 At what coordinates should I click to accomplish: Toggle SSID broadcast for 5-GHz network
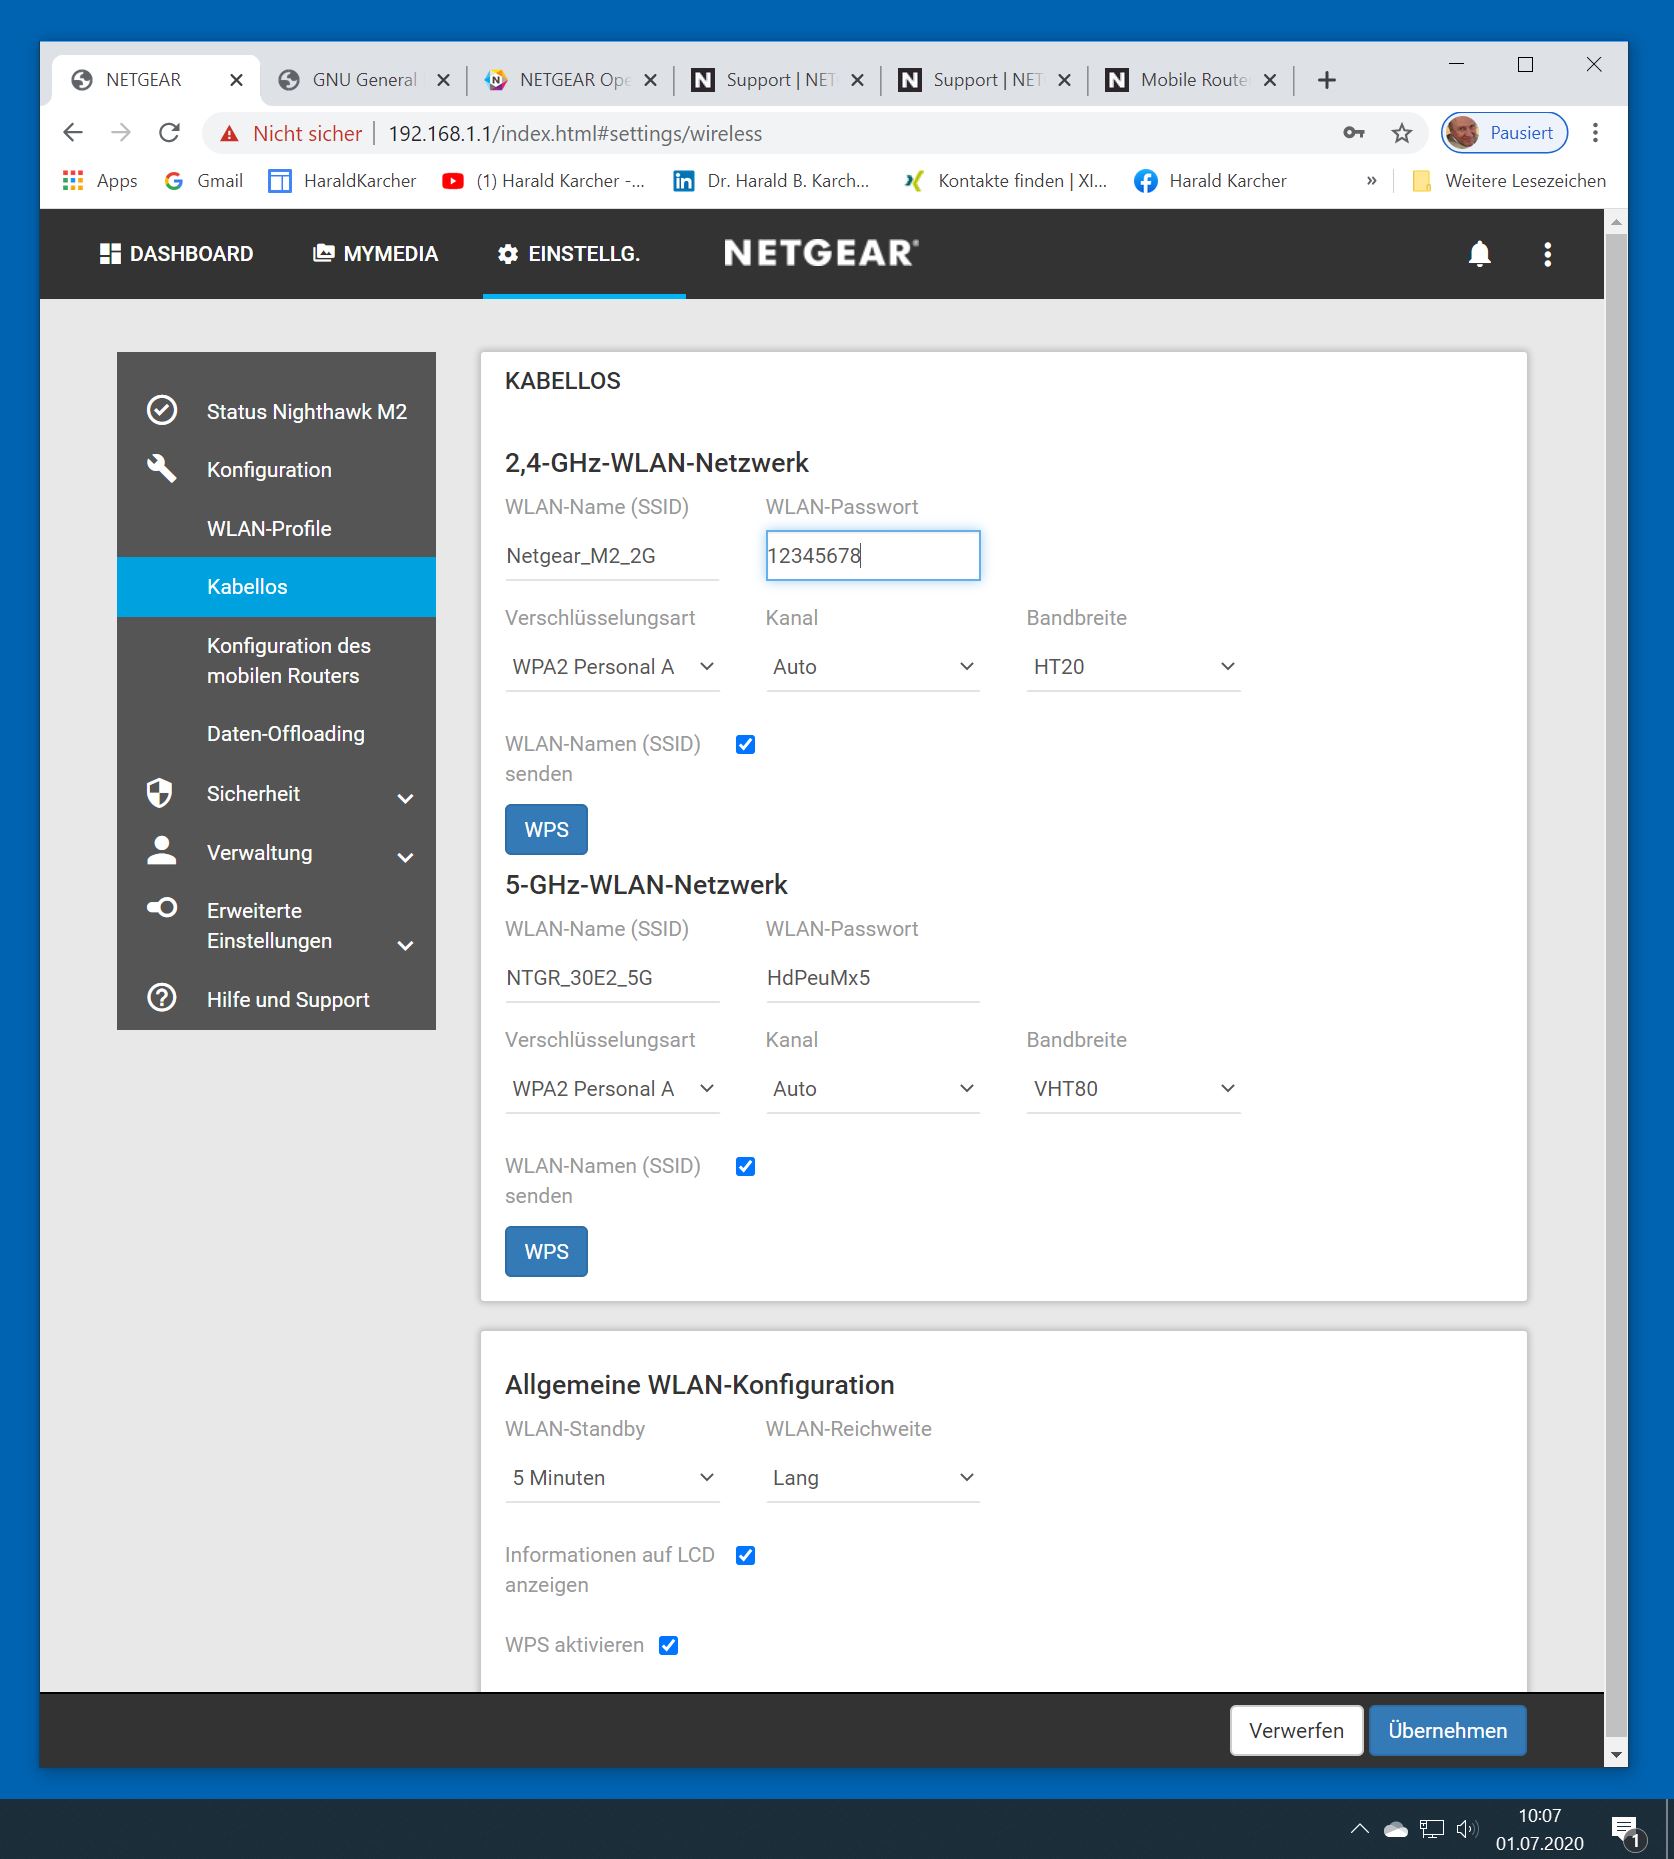point(745,1166)
